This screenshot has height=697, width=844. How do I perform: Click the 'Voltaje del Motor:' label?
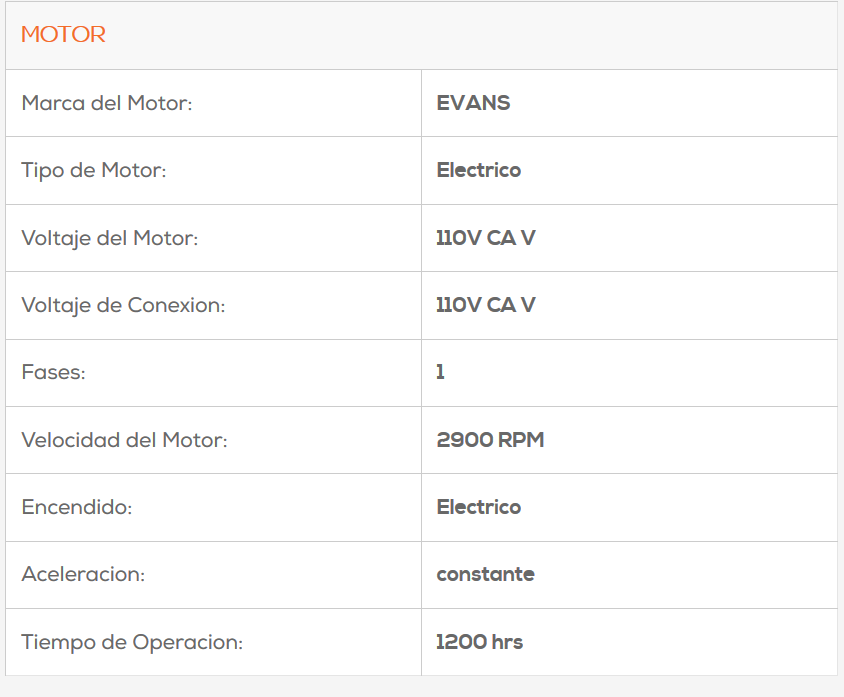tap(109, 238)
